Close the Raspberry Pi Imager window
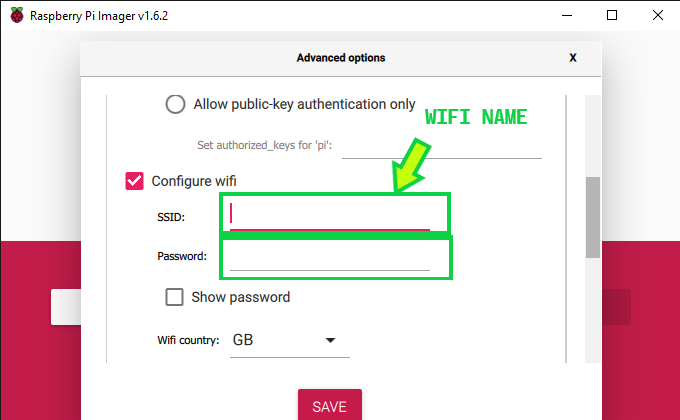Viewport: 680px width, 420px height. (657, 15)
